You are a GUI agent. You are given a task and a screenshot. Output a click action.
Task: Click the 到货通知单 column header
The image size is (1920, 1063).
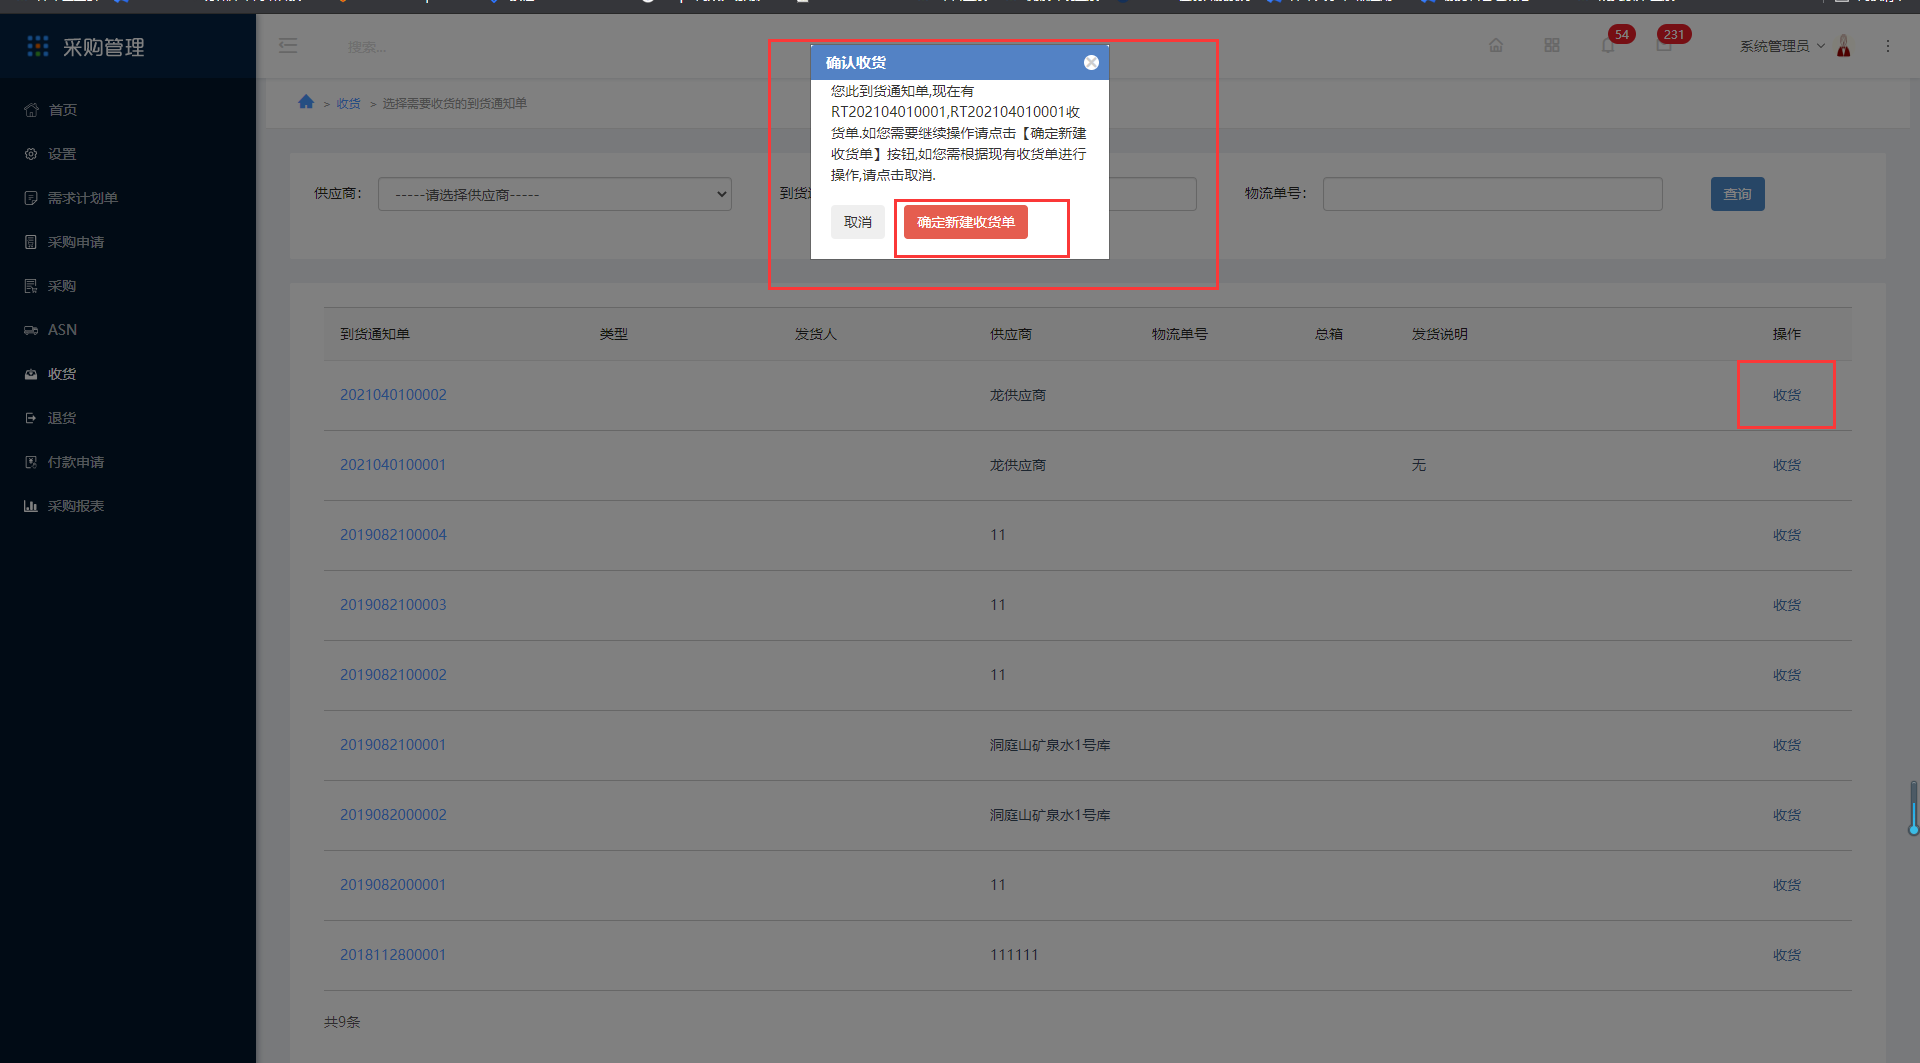point(375,334)
